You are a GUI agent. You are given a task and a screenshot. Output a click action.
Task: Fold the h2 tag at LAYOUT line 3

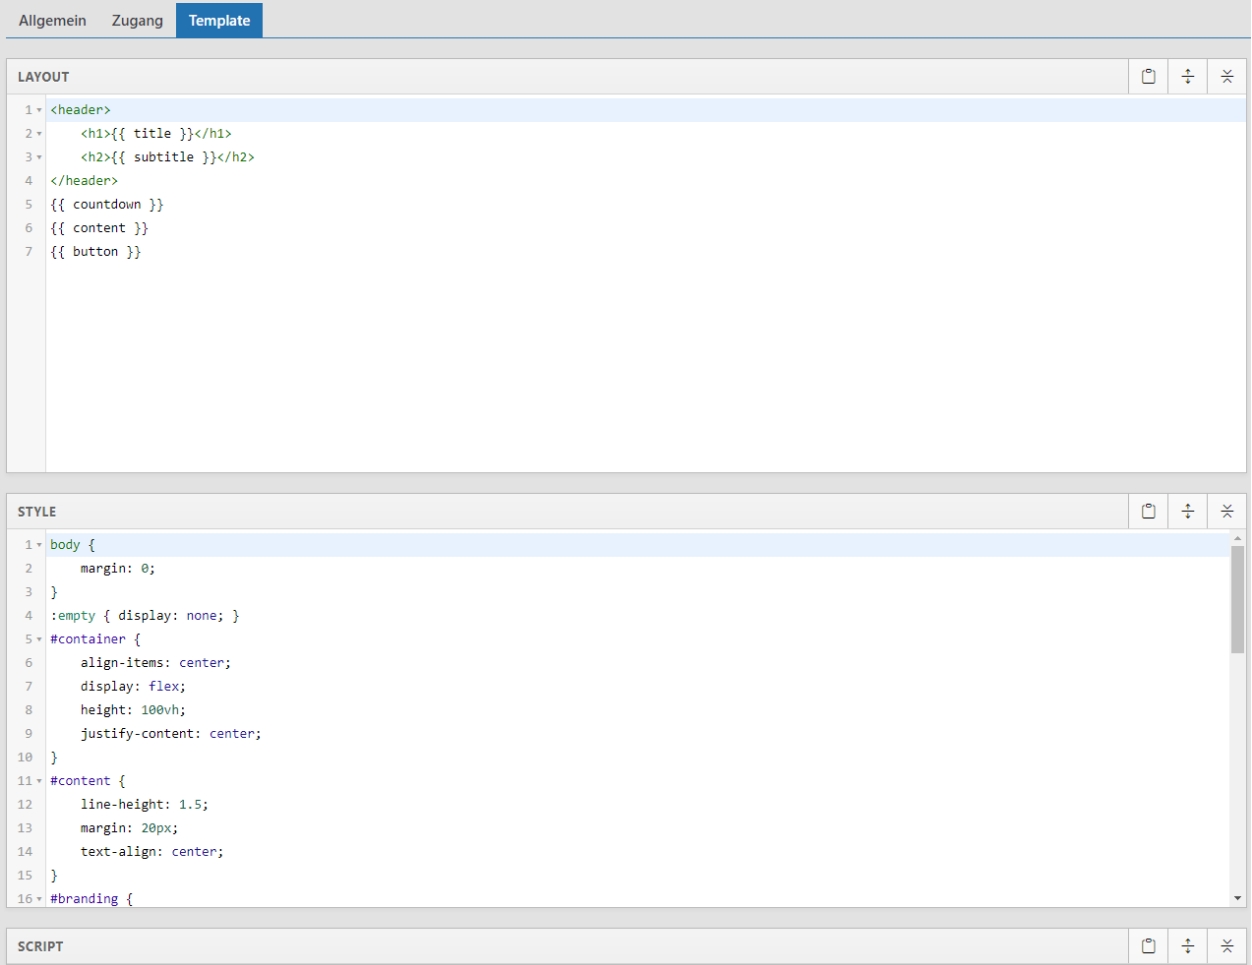click(40, 157)
